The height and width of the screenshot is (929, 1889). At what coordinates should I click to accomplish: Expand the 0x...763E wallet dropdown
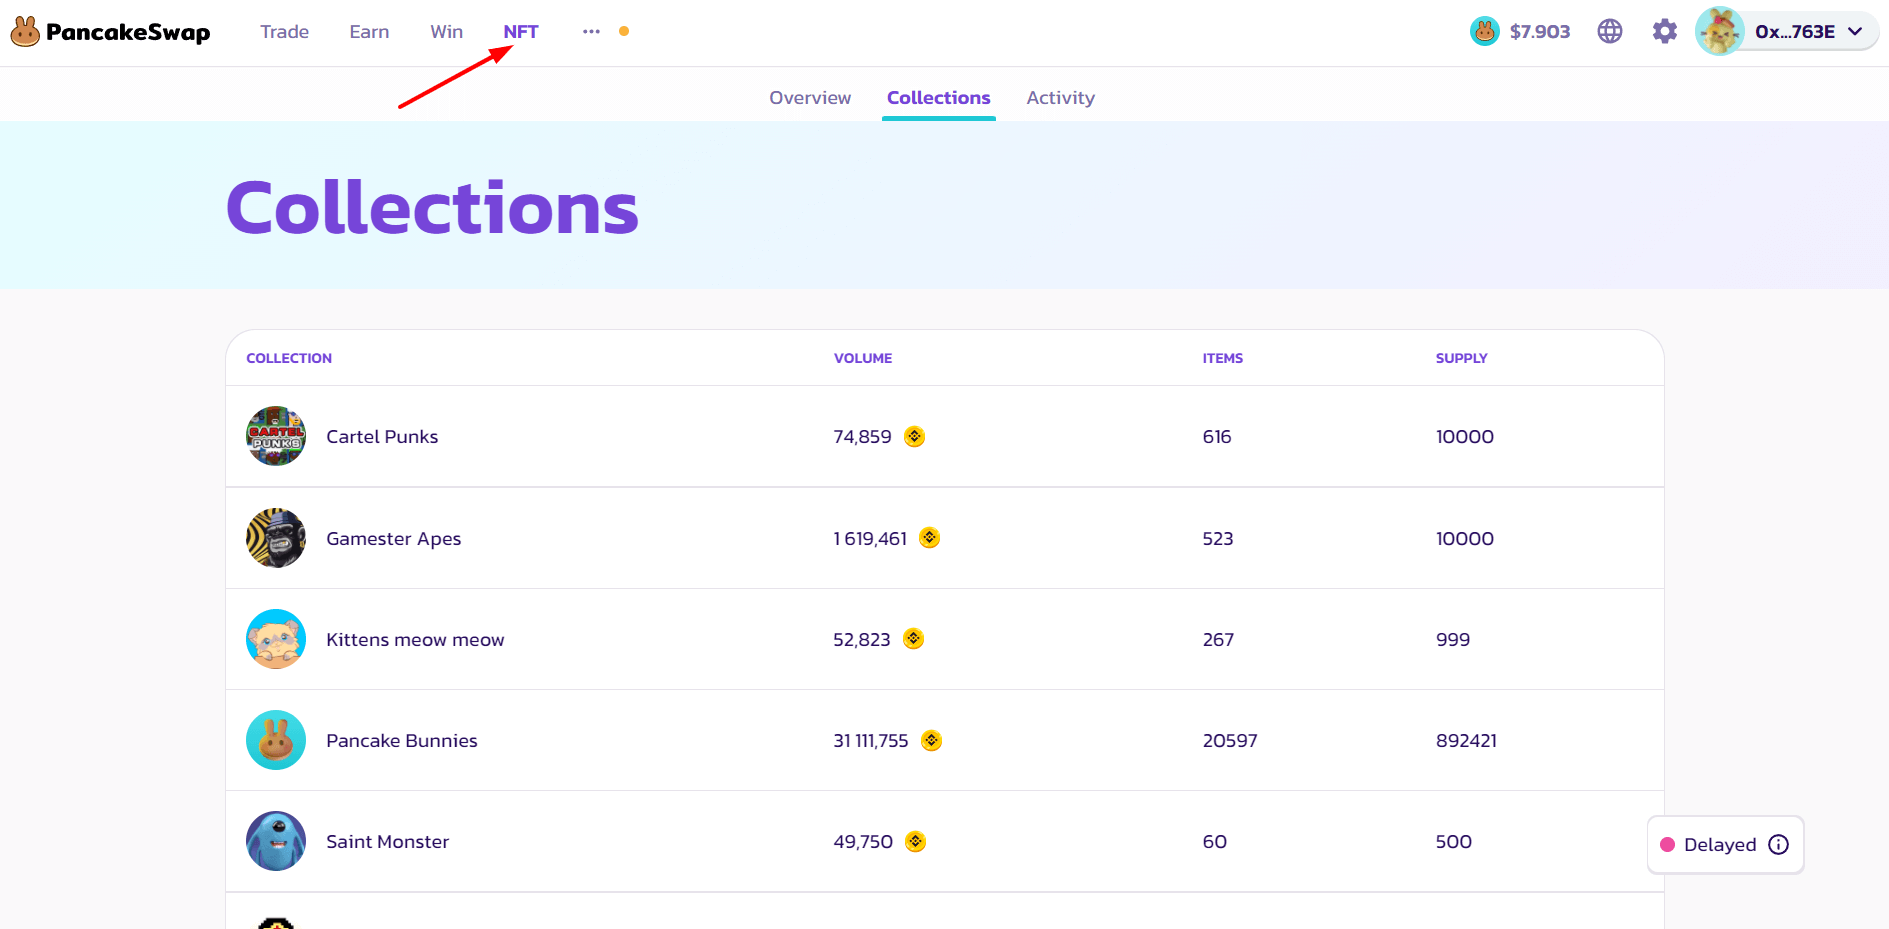[1855, 32]
